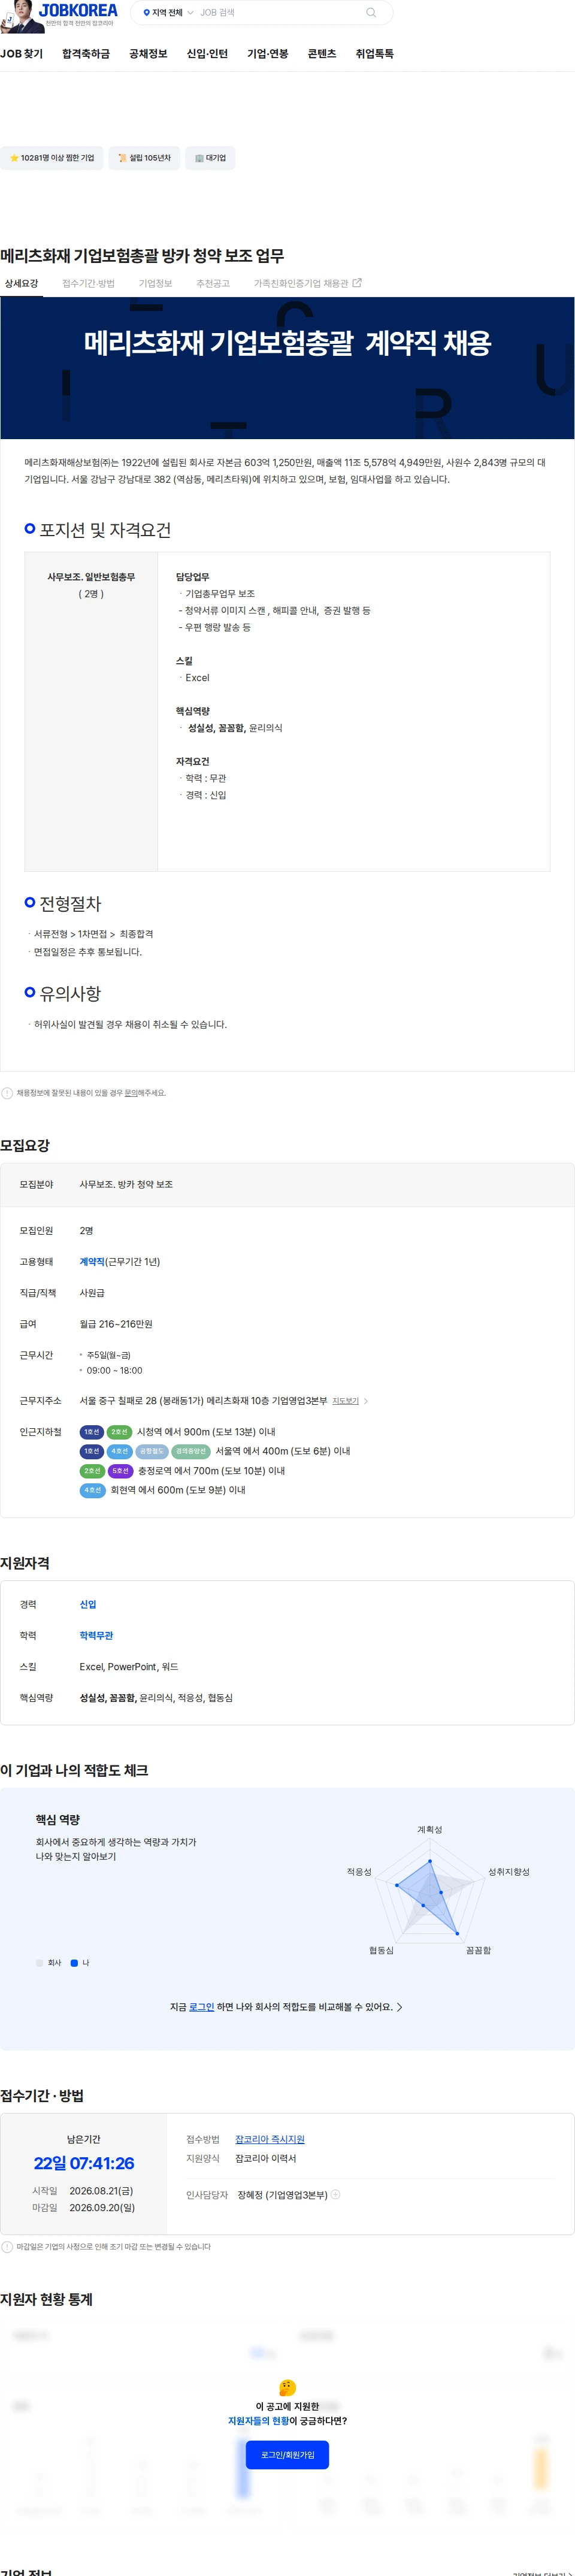This screenshot has width=575, height=2576.
Task: Open the JOBKOREA logo home link
Action: tap(77, 10)
